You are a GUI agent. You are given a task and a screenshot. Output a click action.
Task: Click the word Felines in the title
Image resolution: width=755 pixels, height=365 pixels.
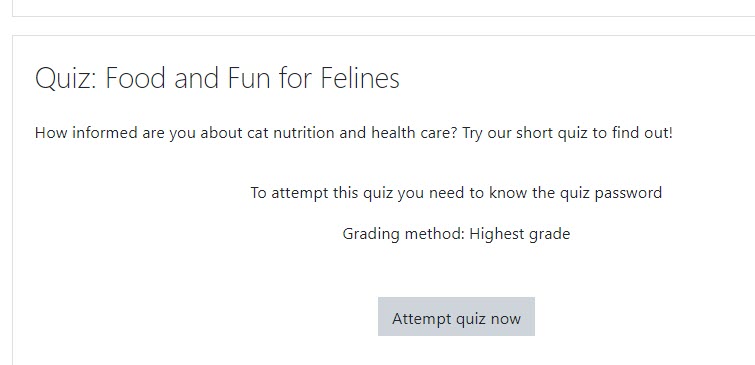[x=360, y=78]
